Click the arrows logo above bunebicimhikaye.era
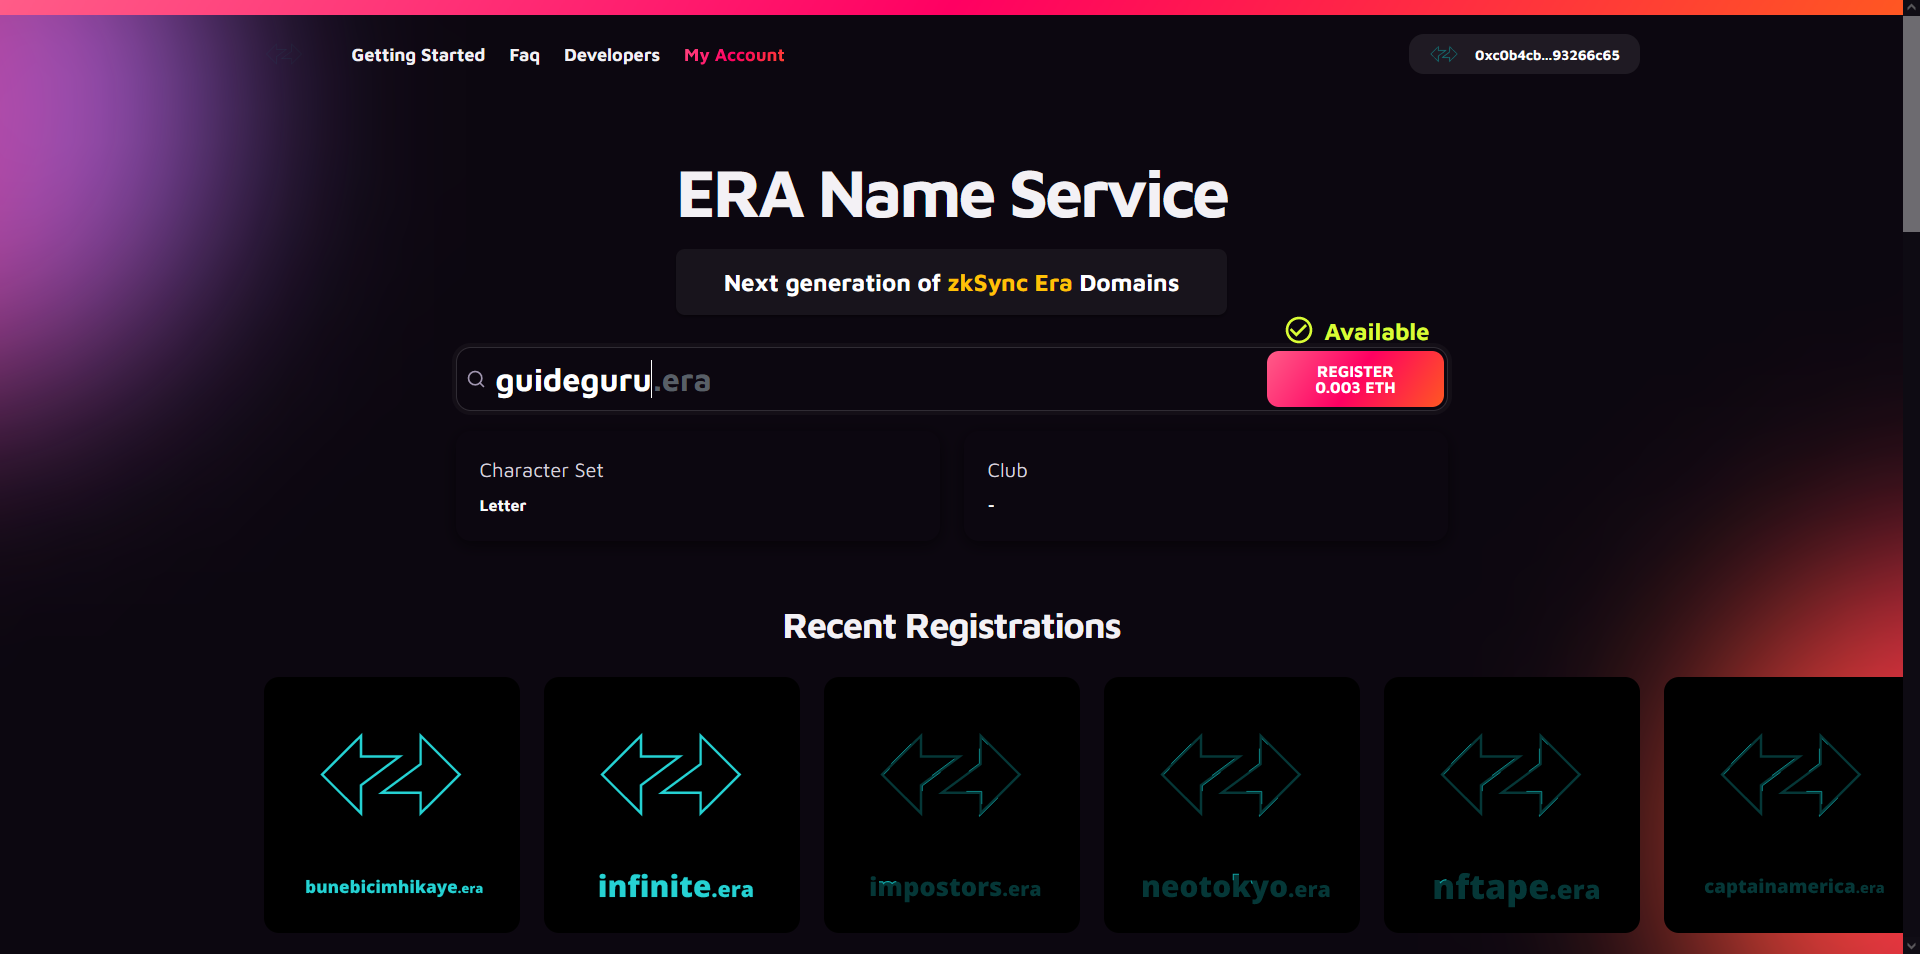1920x954 pixels. click(x=391, y=775)
